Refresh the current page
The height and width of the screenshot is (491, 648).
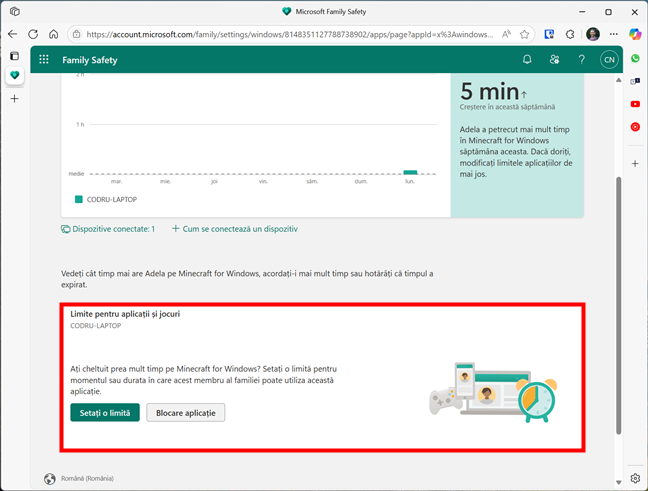[33, 34]
